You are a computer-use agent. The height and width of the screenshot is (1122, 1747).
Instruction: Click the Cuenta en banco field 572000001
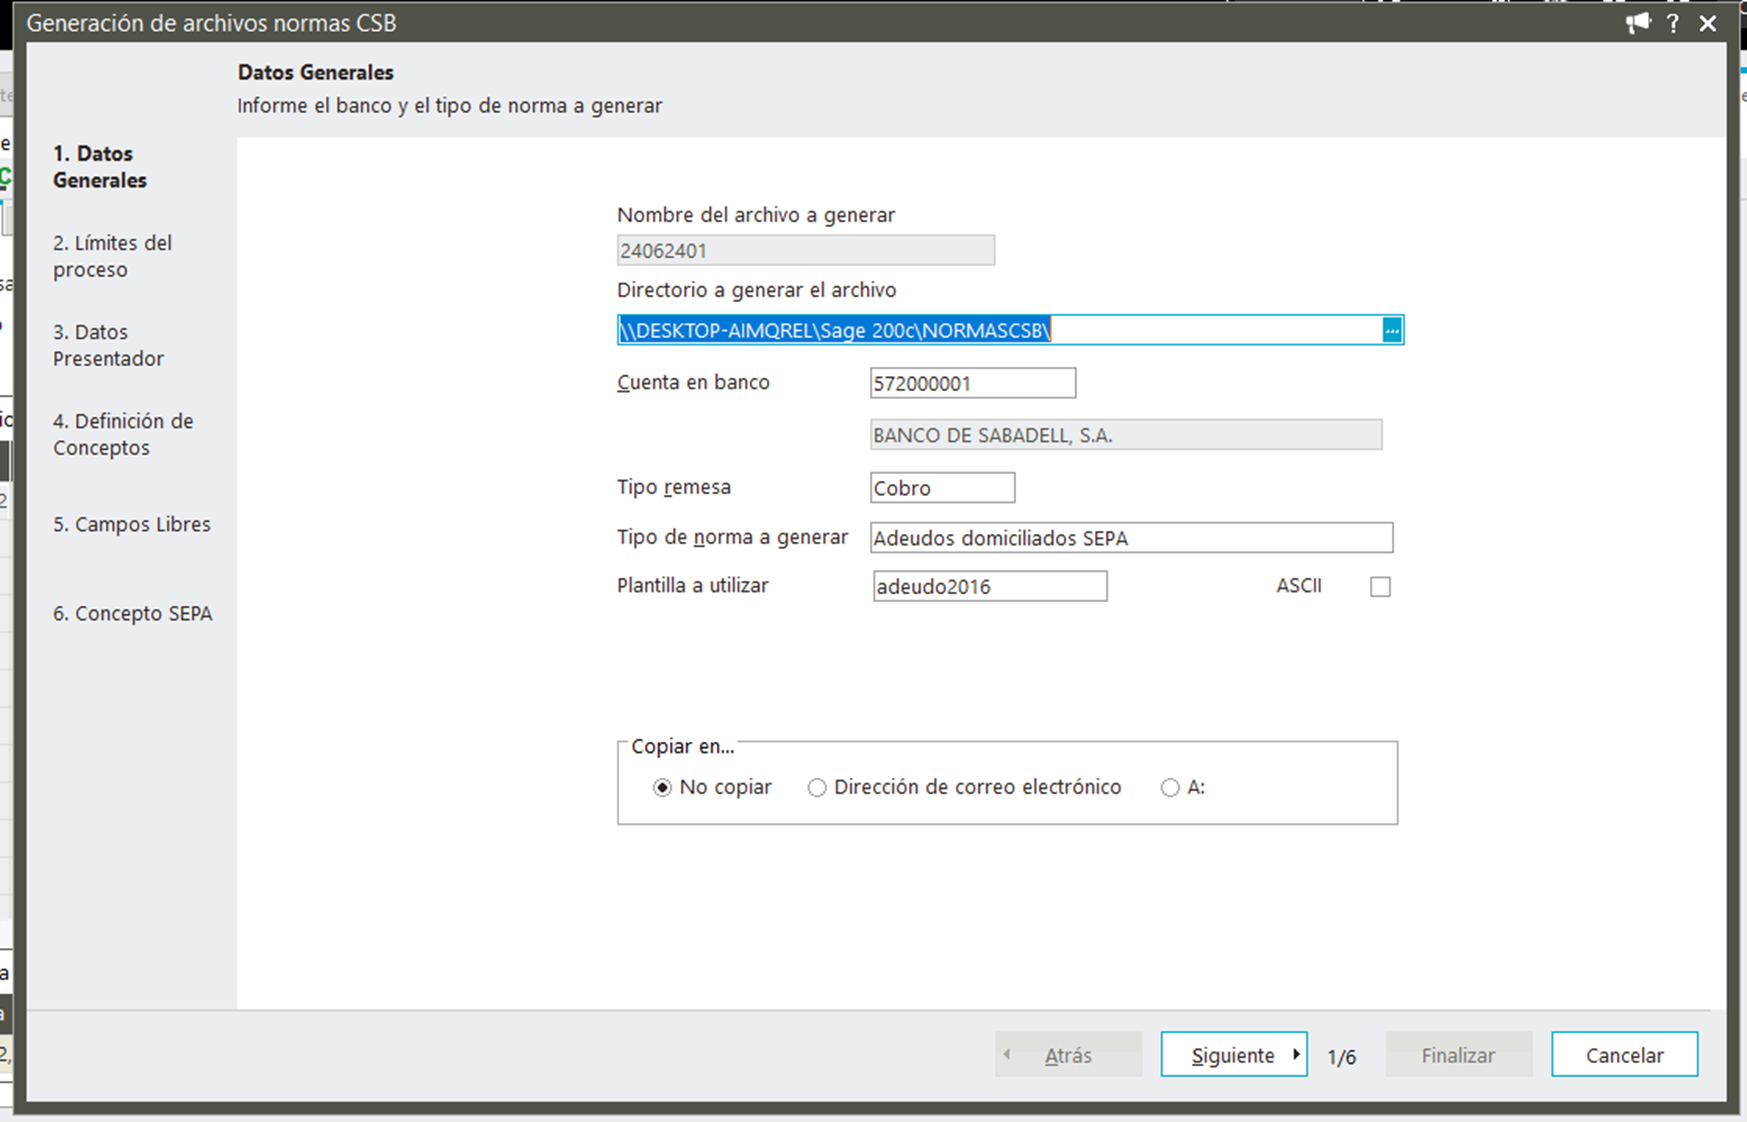tap(973, 383)
